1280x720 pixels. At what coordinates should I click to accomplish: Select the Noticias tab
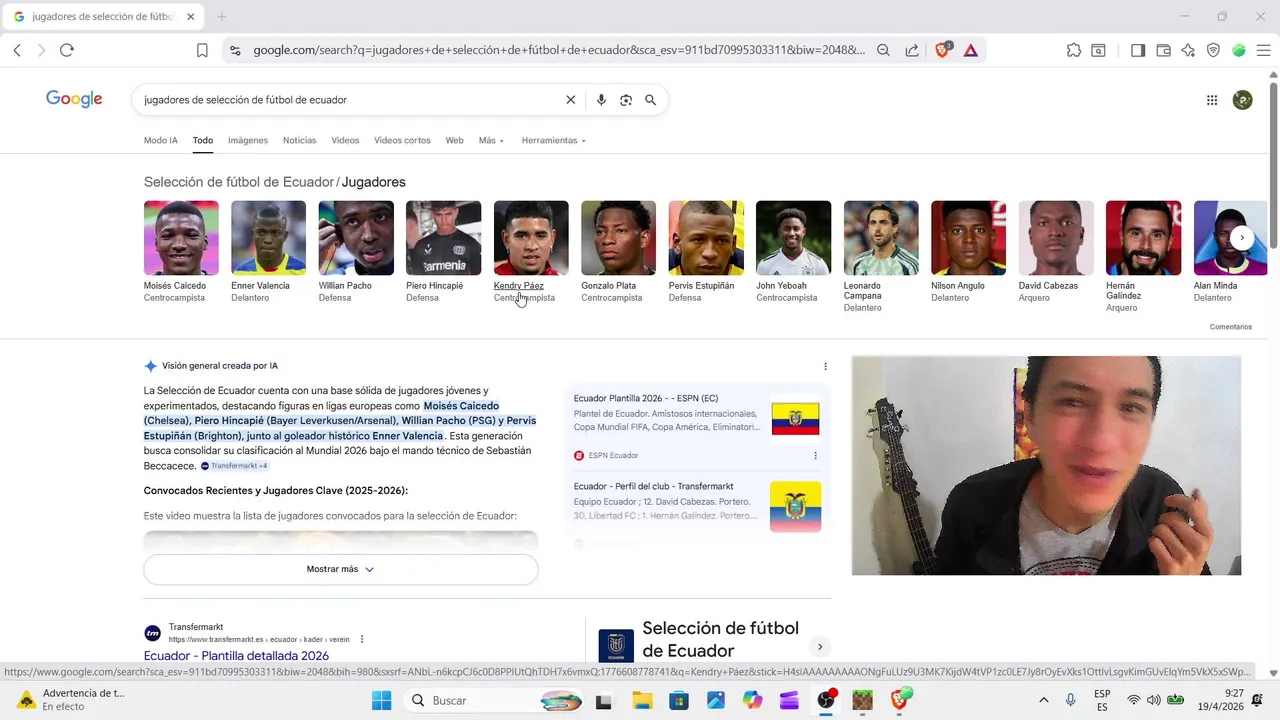pos(300,141)
